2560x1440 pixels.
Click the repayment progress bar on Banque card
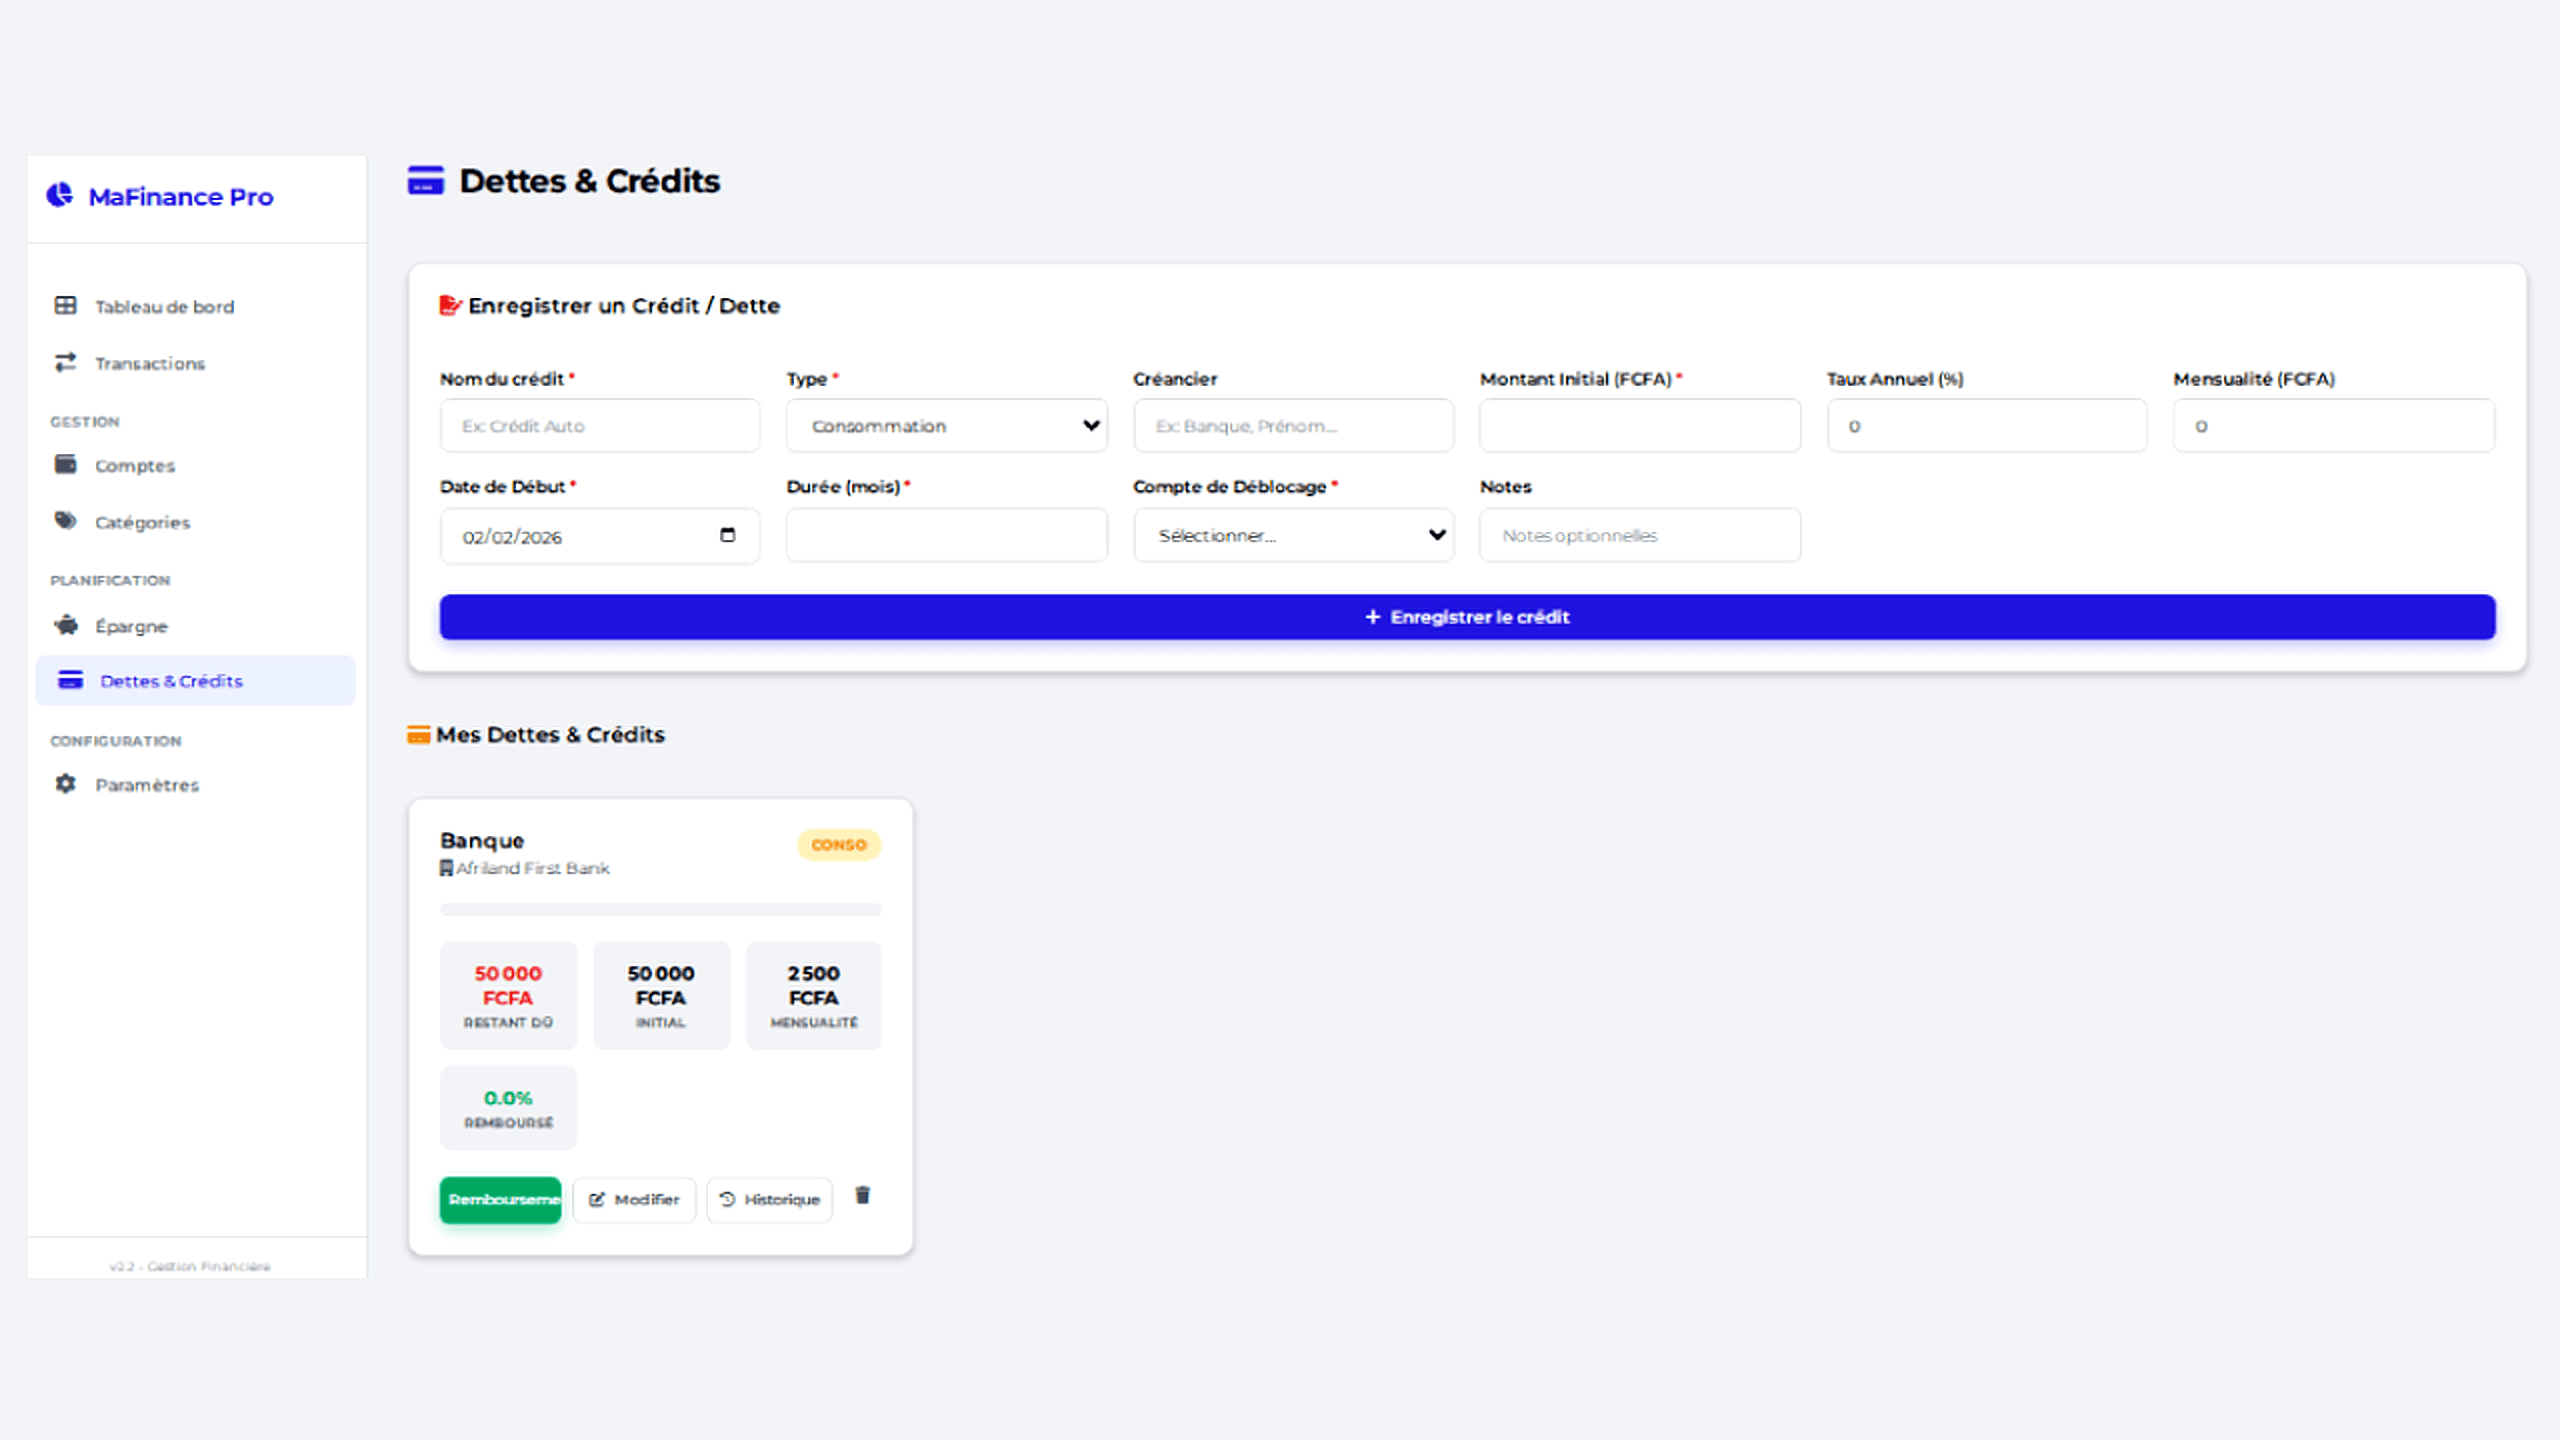660,908
